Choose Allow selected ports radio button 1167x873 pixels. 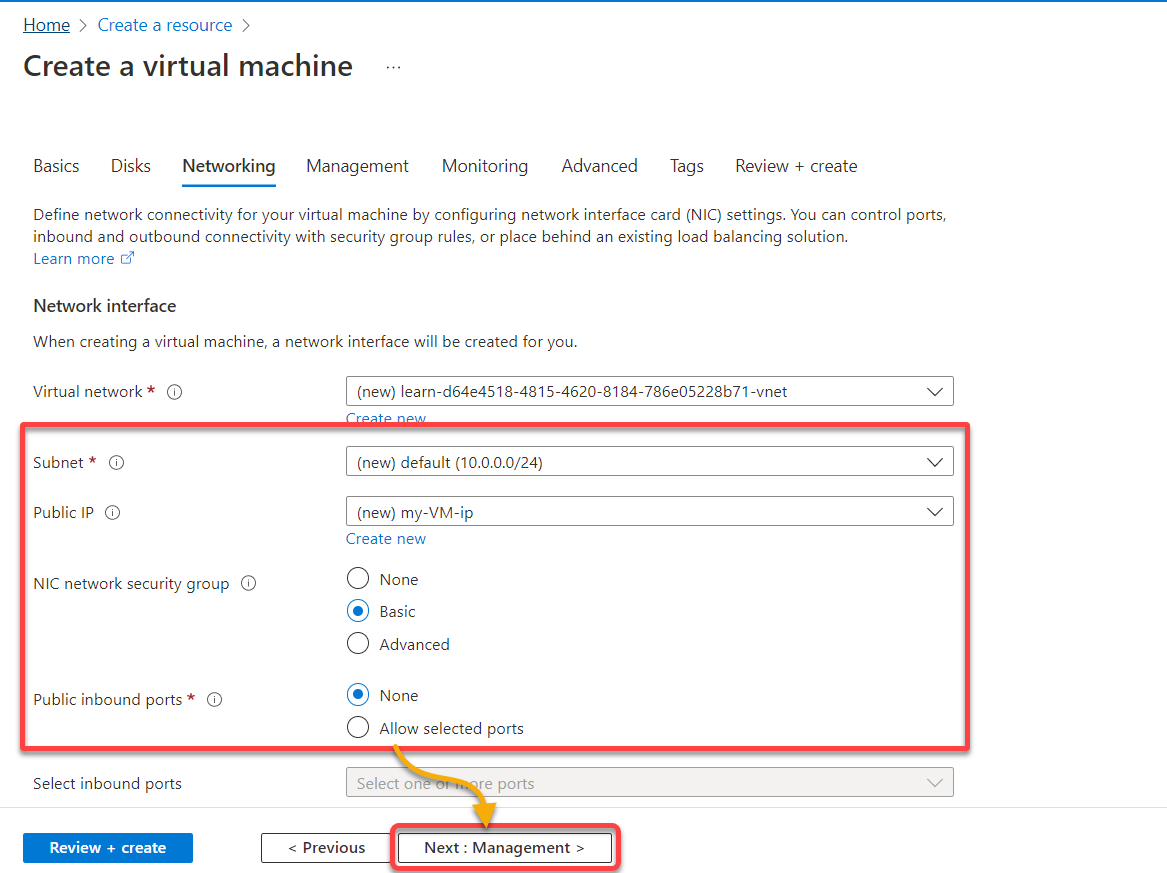358,727
